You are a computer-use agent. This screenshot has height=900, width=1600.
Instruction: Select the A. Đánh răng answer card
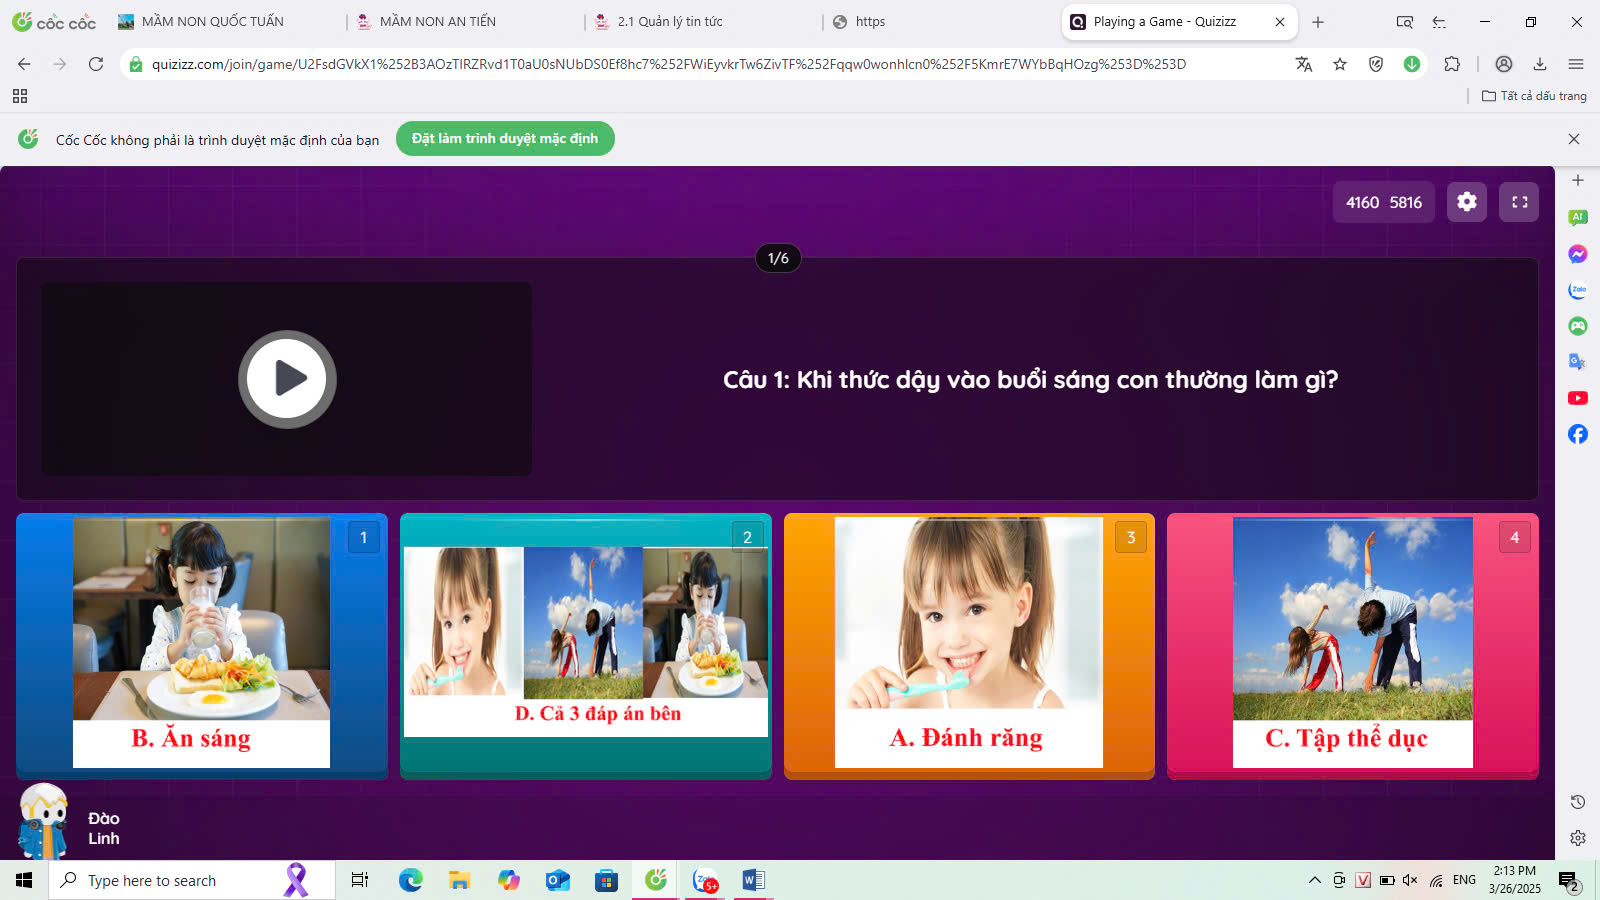click(x=968, y=645)
